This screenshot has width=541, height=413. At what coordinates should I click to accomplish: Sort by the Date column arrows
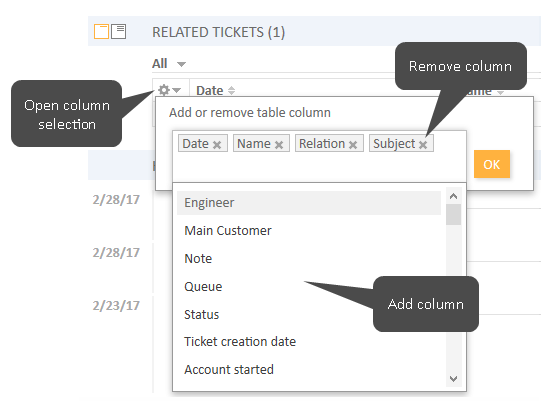(x=232, y=90)
